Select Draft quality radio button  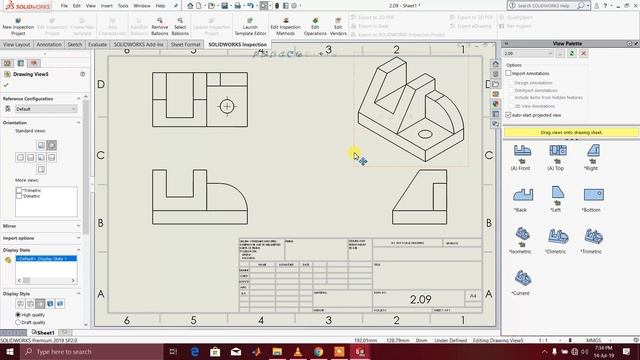pyautogui.click(x=18, y=322)
